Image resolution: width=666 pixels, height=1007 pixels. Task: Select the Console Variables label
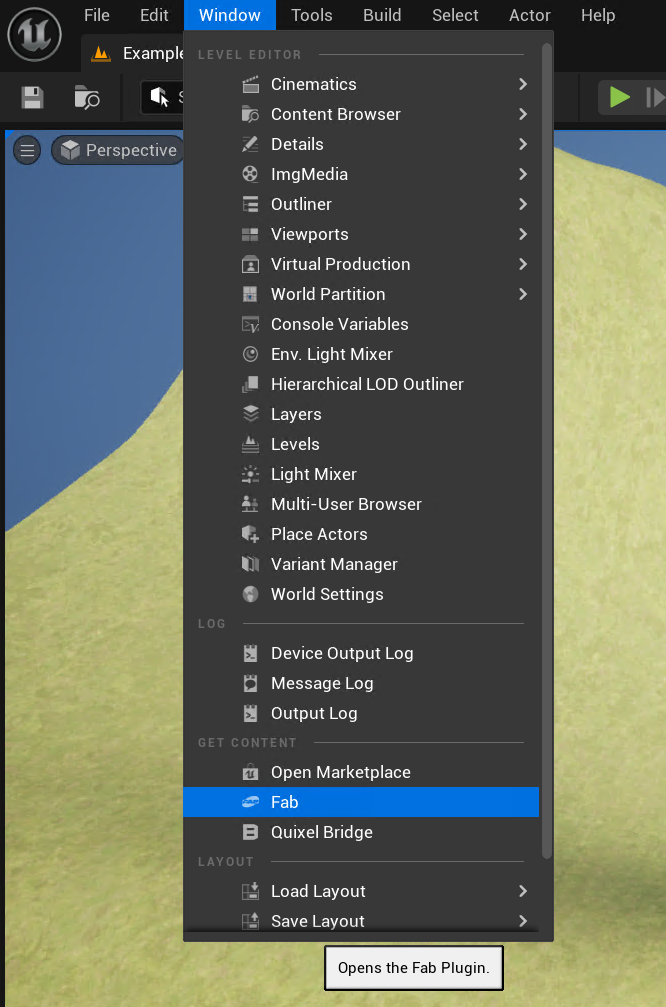(339, 324)
